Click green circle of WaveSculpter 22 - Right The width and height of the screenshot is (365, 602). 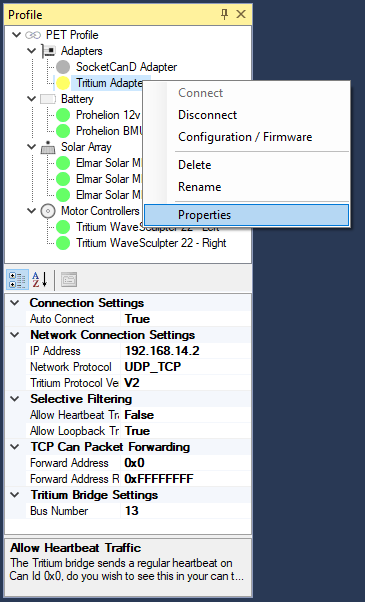pyautogui.click(x=63, y=243)
